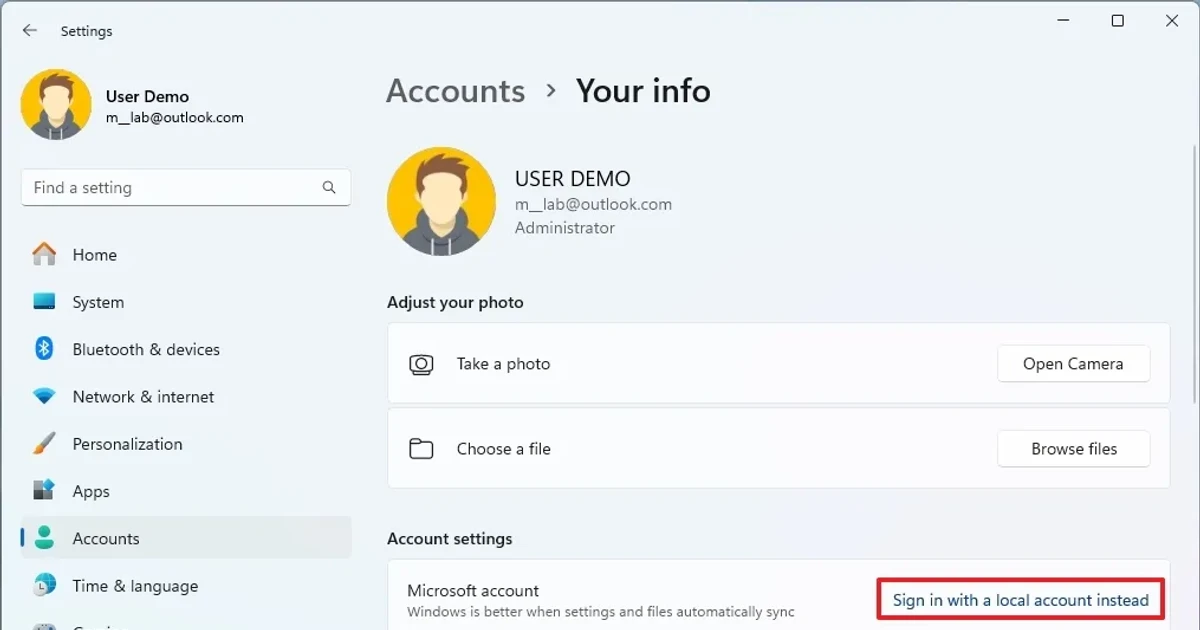The image size is (1200, 630).
Task: Click the Accounts person icon
Action: (44, 538)
